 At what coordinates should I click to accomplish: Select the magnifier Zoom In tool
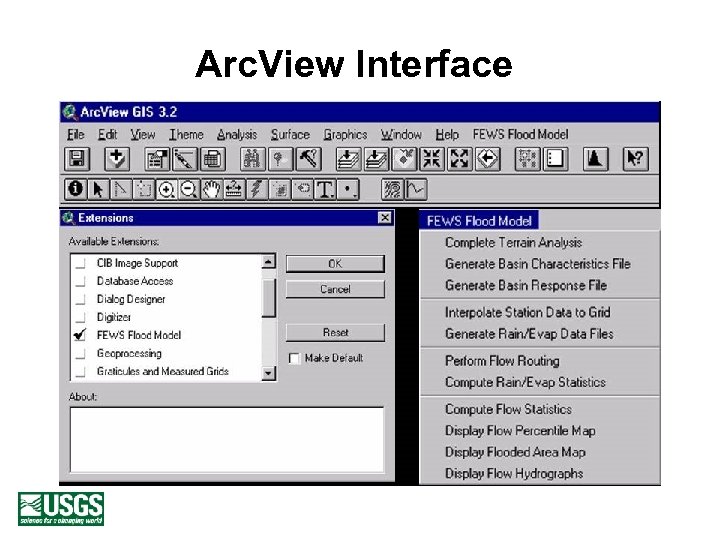166,189
